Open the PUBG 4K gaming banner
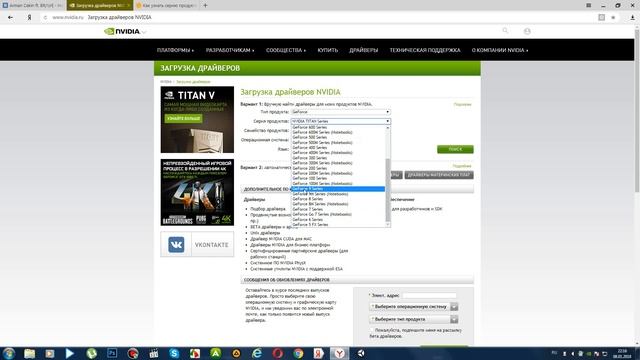640x360 pixels. (197, 192)
